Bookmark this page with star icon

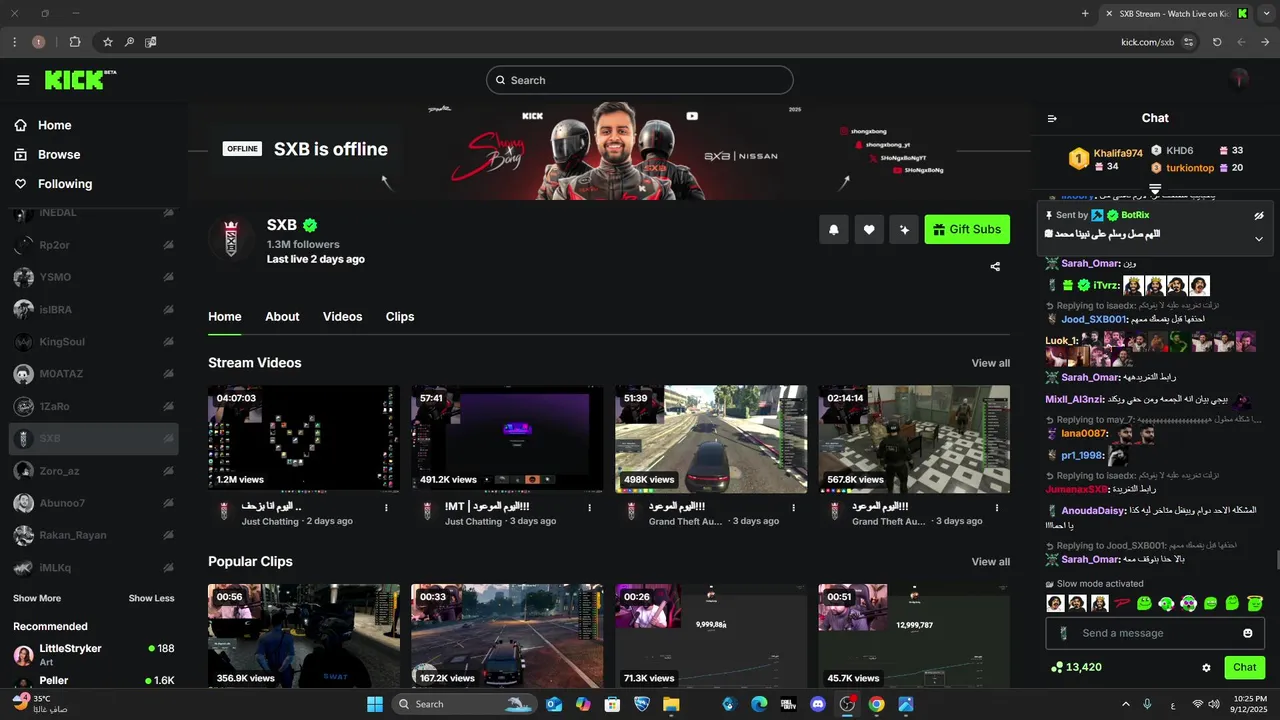click(108, 42)
